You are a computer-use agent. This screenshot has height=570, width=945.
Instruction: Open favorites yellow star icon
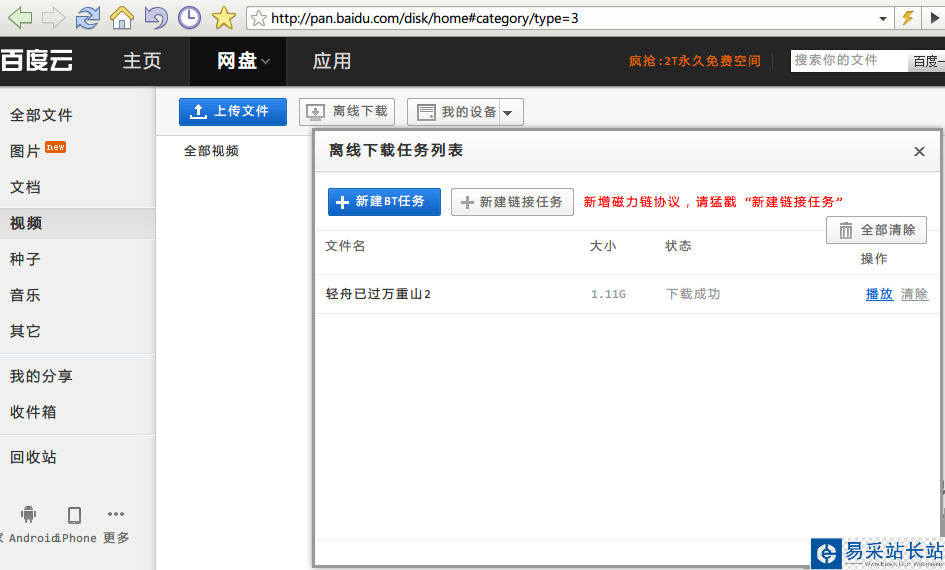(x=224, y=17)
